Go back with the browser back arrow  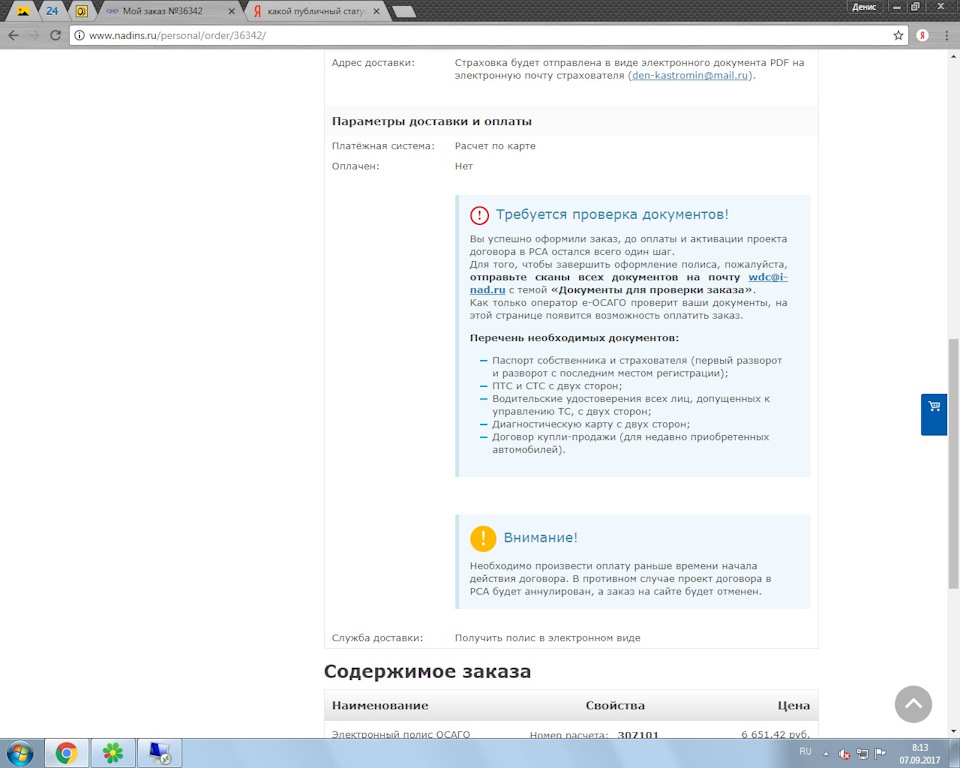point(13,36)
